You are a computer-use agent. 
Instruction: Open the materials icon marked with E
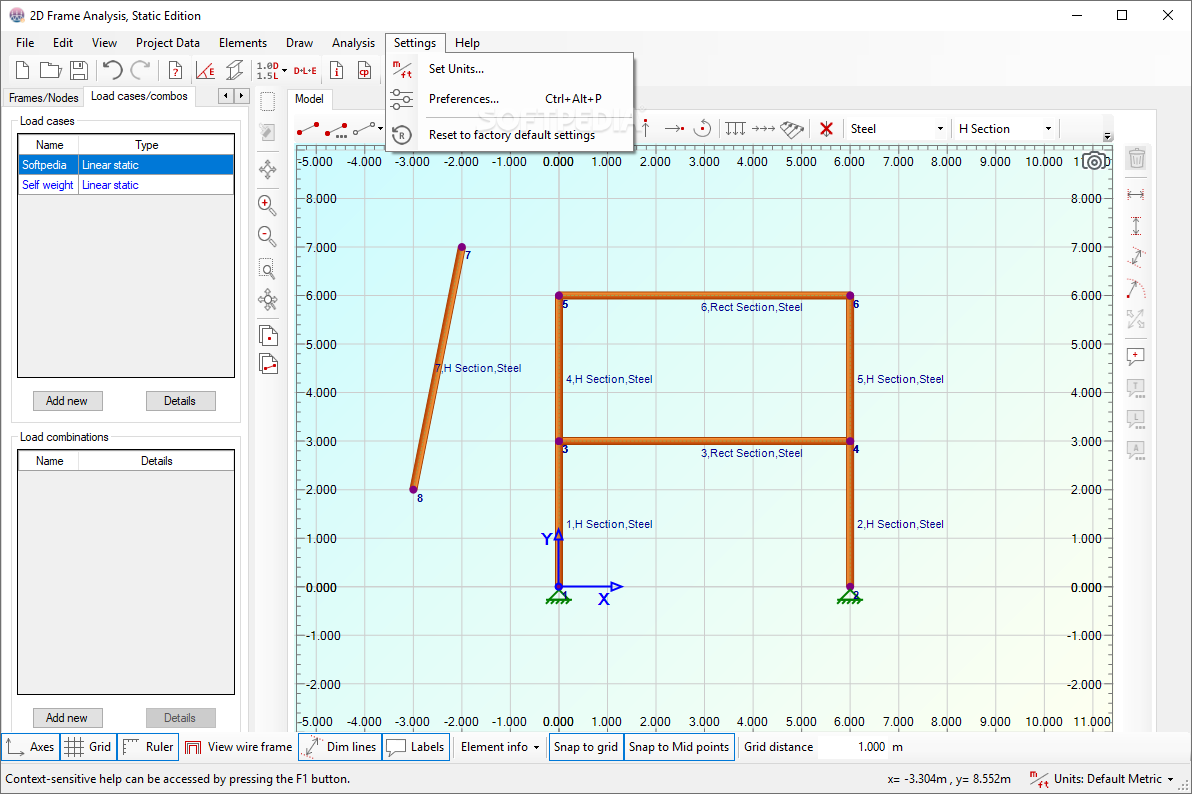click(x=205, y=70)
